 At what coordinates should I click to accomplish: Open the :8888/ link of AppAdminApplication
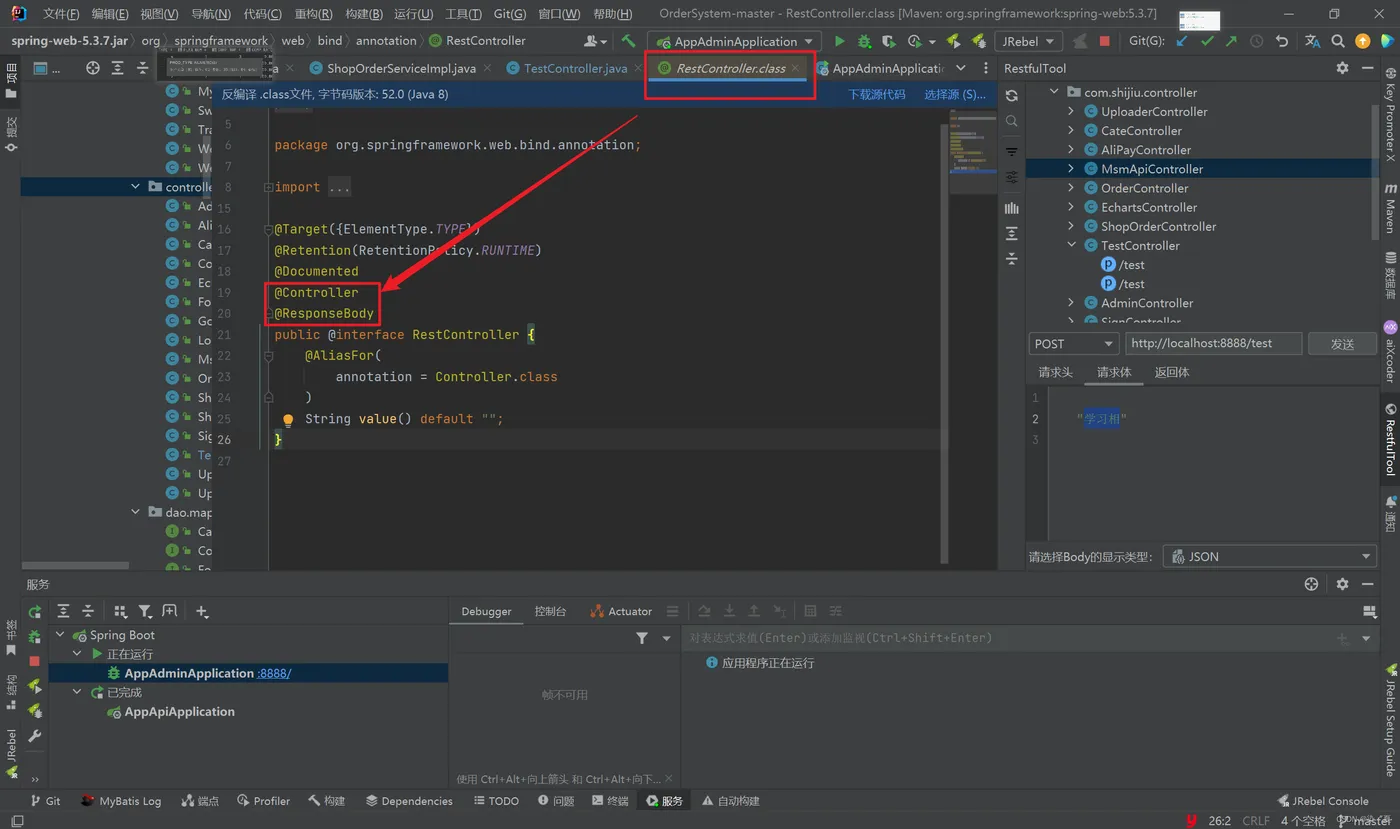tap(274, 673)
